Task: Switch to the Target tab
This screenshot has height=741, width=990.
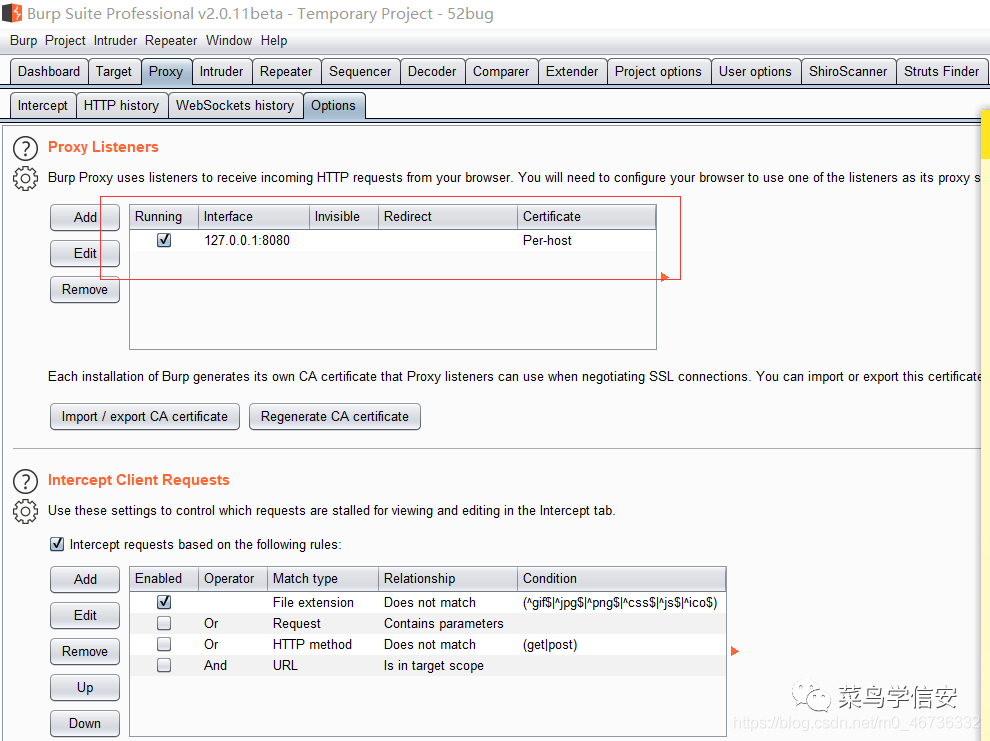Action: 114,71
